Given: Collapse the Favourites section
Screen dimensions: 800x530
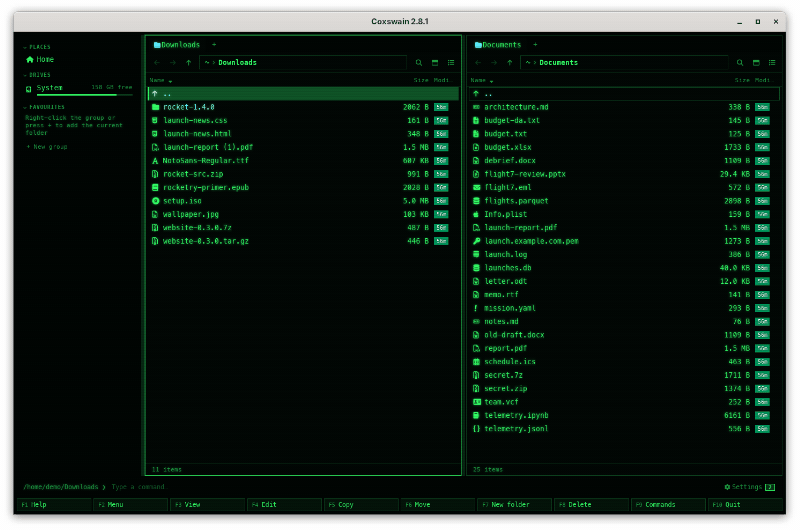Looking at the screenshot, I should 24,108.
